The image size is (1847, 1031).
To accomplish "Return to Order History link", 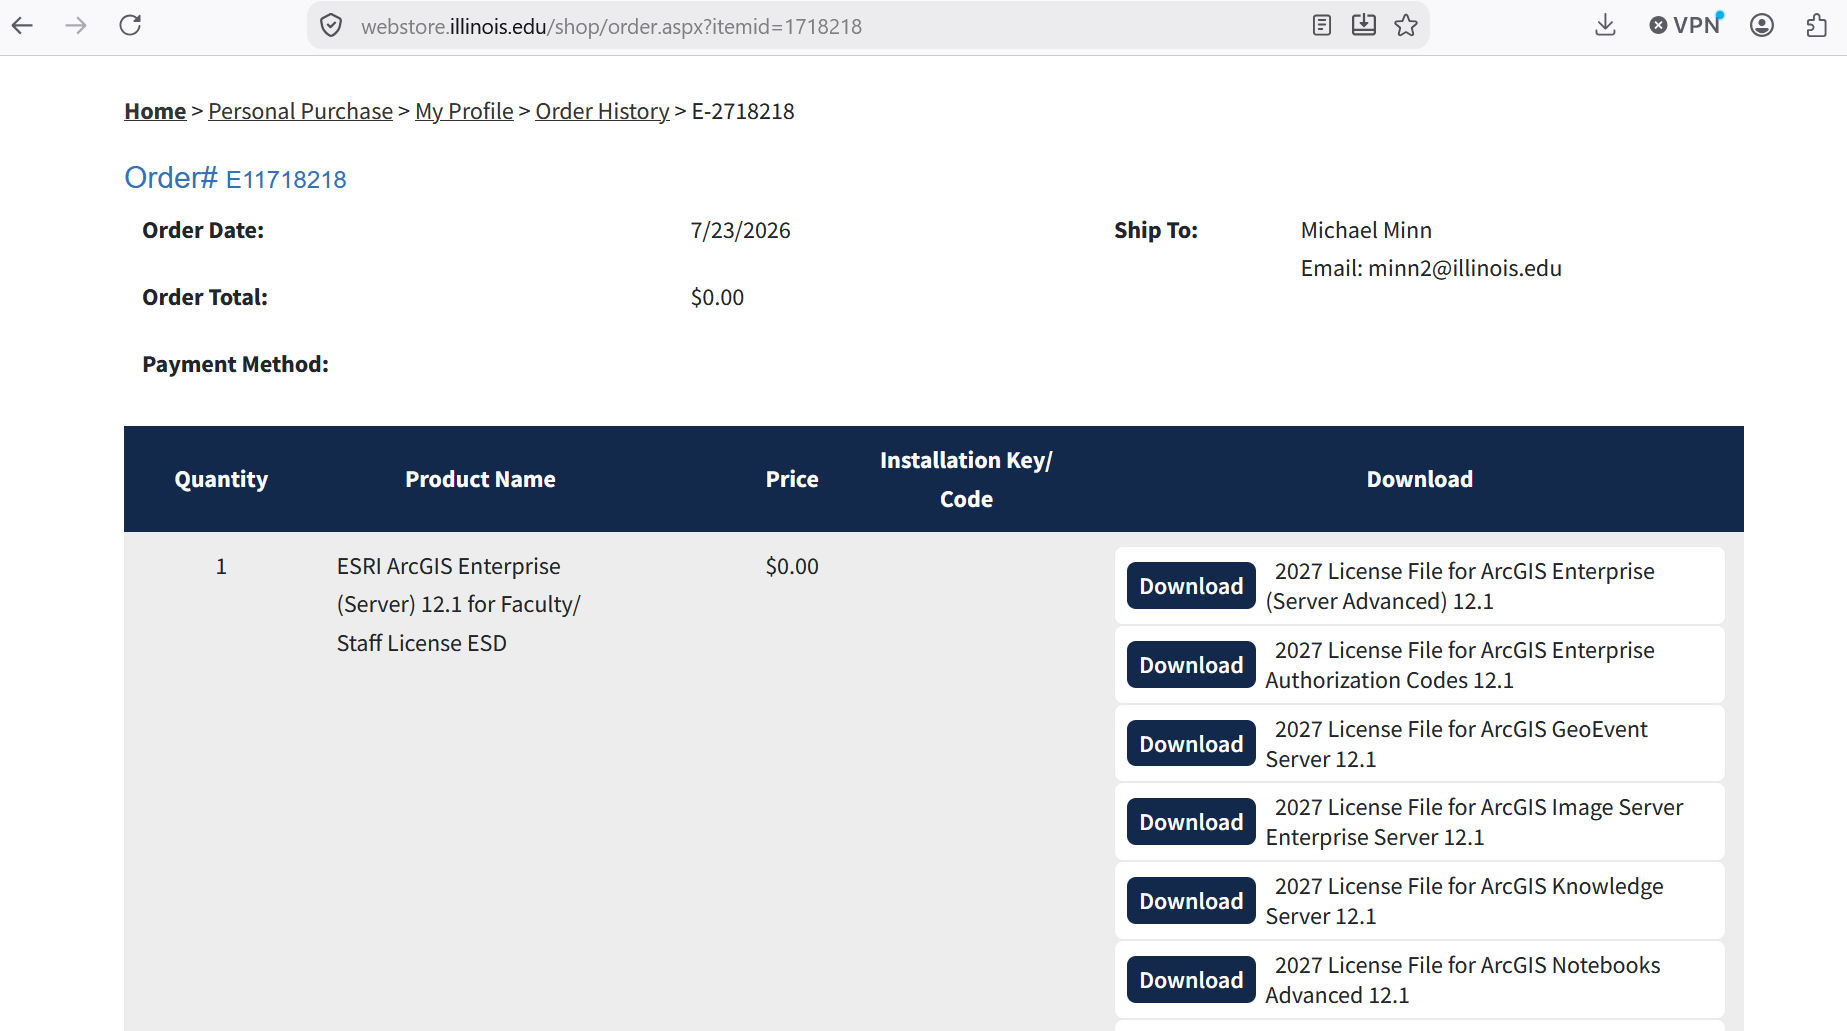I will [602, 111].
